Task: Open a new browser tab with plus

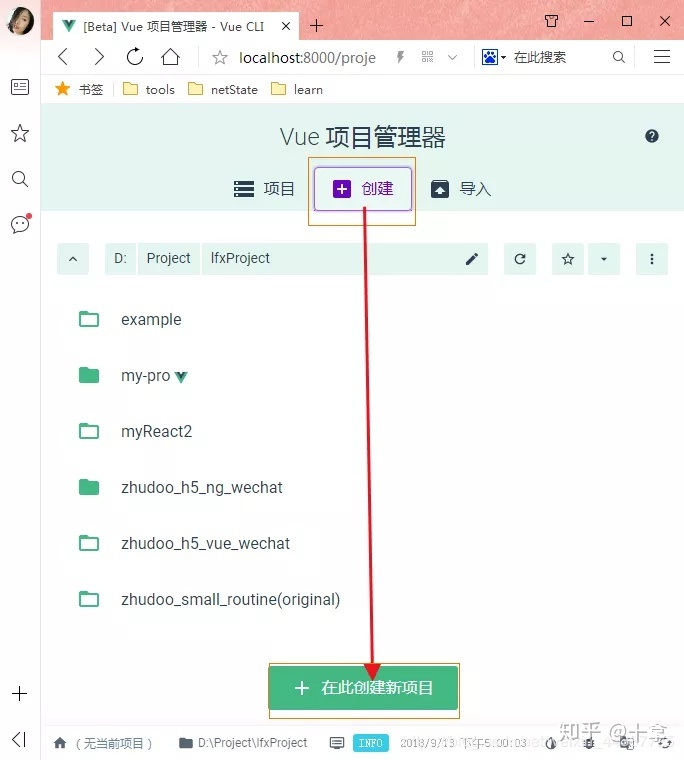Action: tap(316, 25)
